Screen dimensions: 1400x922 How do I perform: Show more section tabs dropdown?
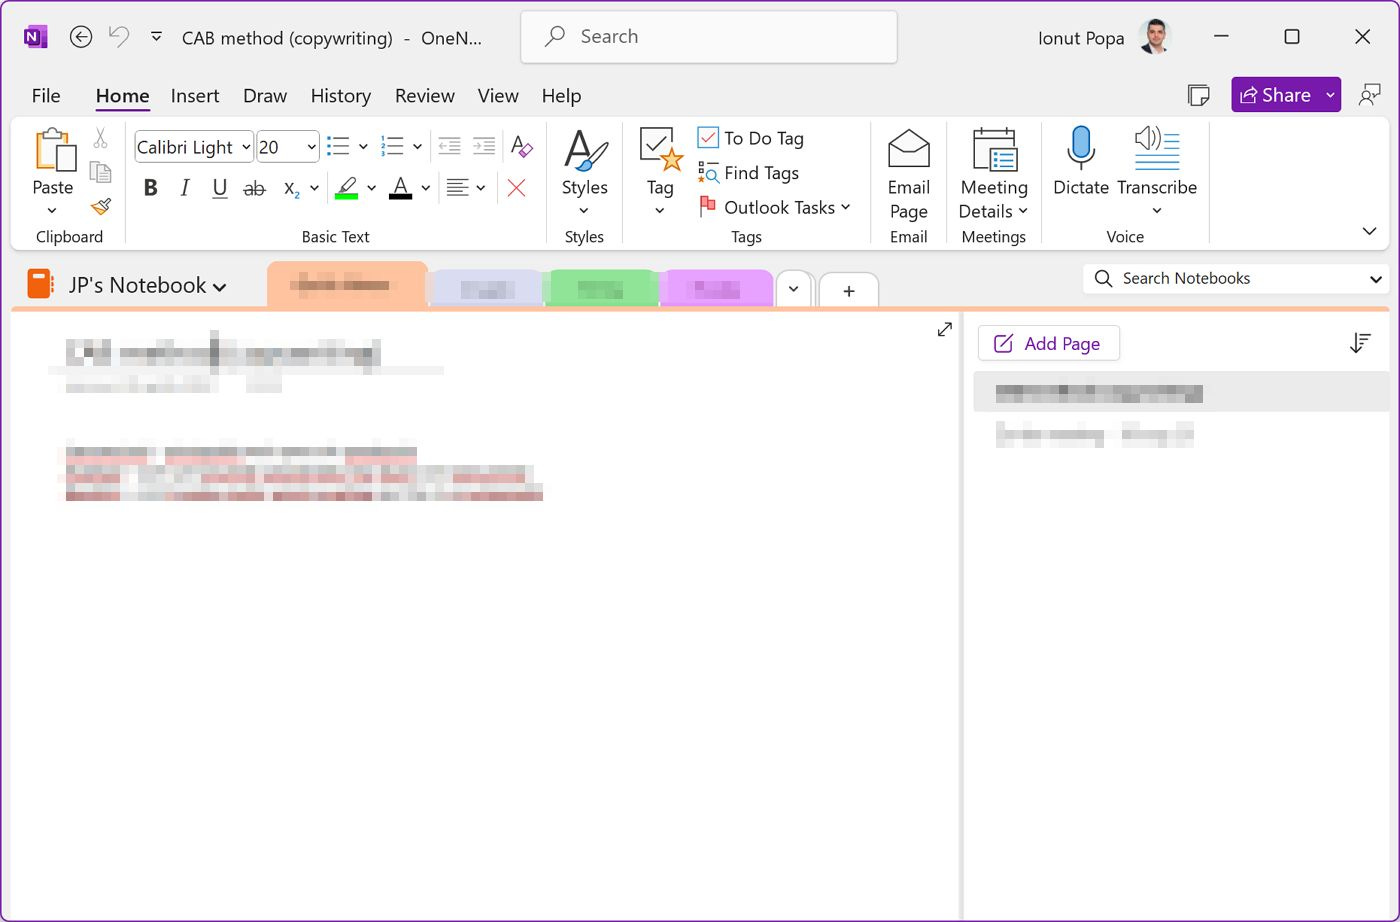pos(793,290)
